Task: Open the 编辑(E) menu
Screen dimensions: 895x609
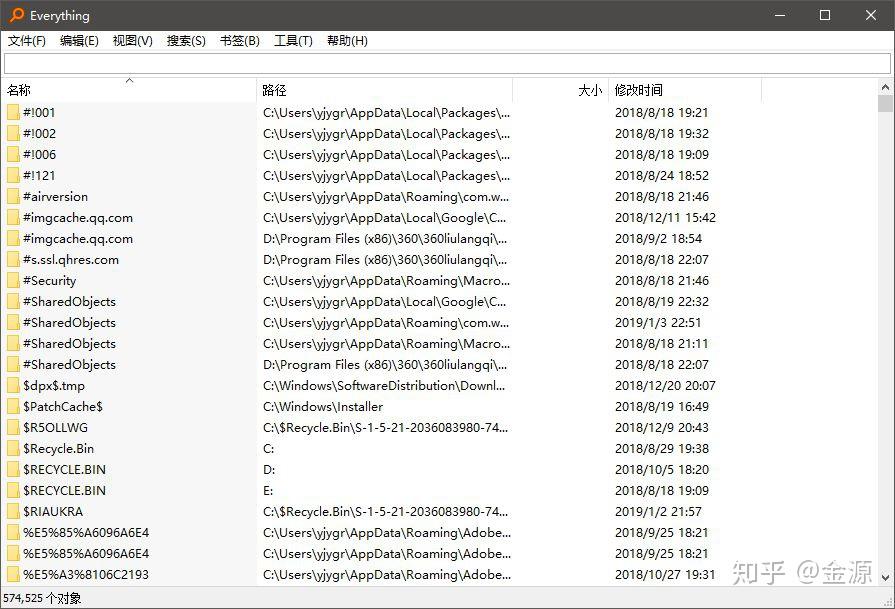Action: (x=79, y=41)
